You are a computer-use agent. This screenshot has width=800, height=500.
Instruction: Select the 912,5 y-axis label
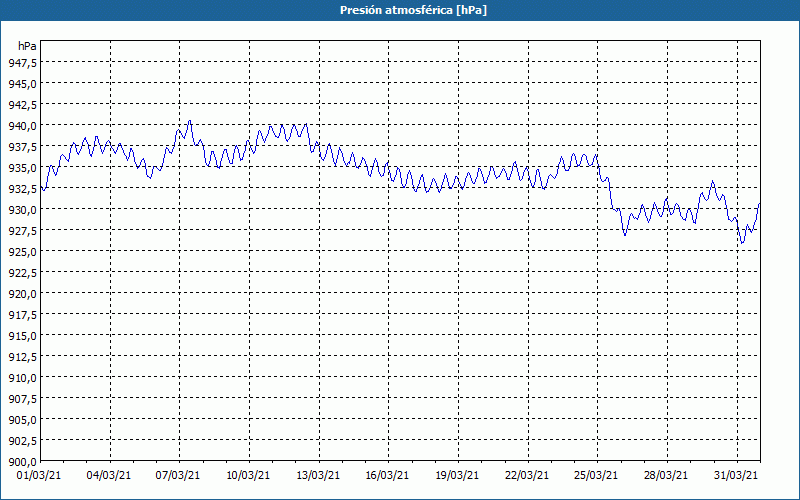[x=22, y=357]
